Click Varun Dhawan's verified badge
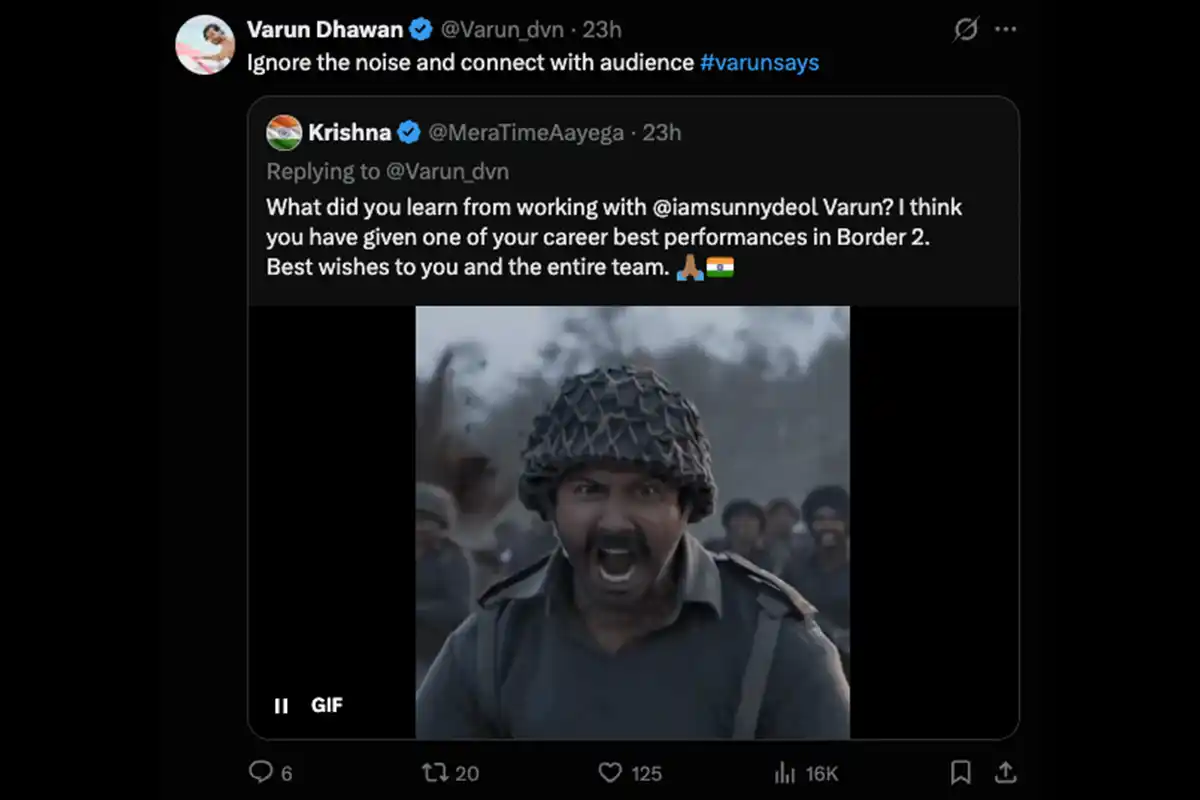Viewport: 1200px width, 800px height. [x=420, y=29]
